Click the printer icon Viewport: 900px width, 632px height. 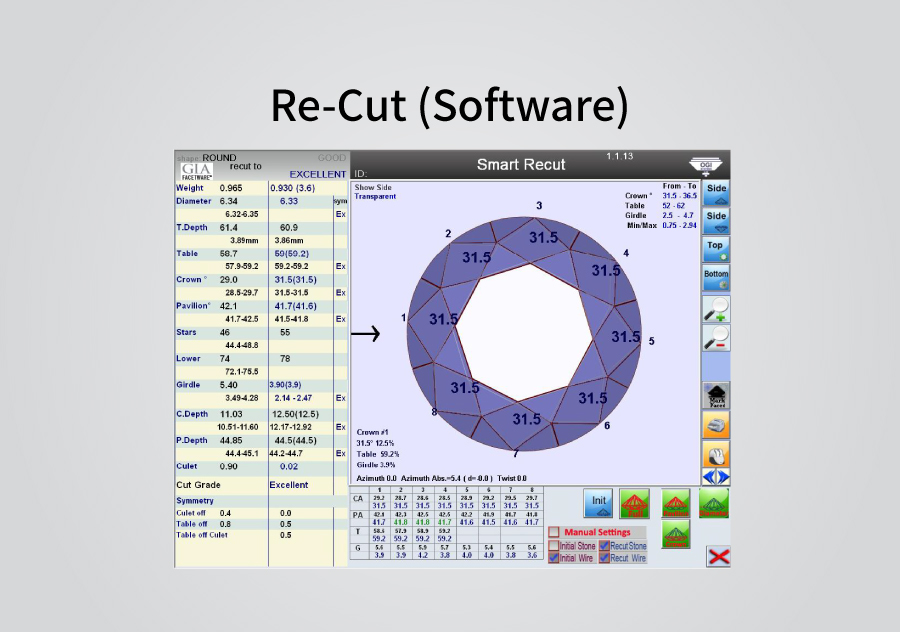point(716,424)
